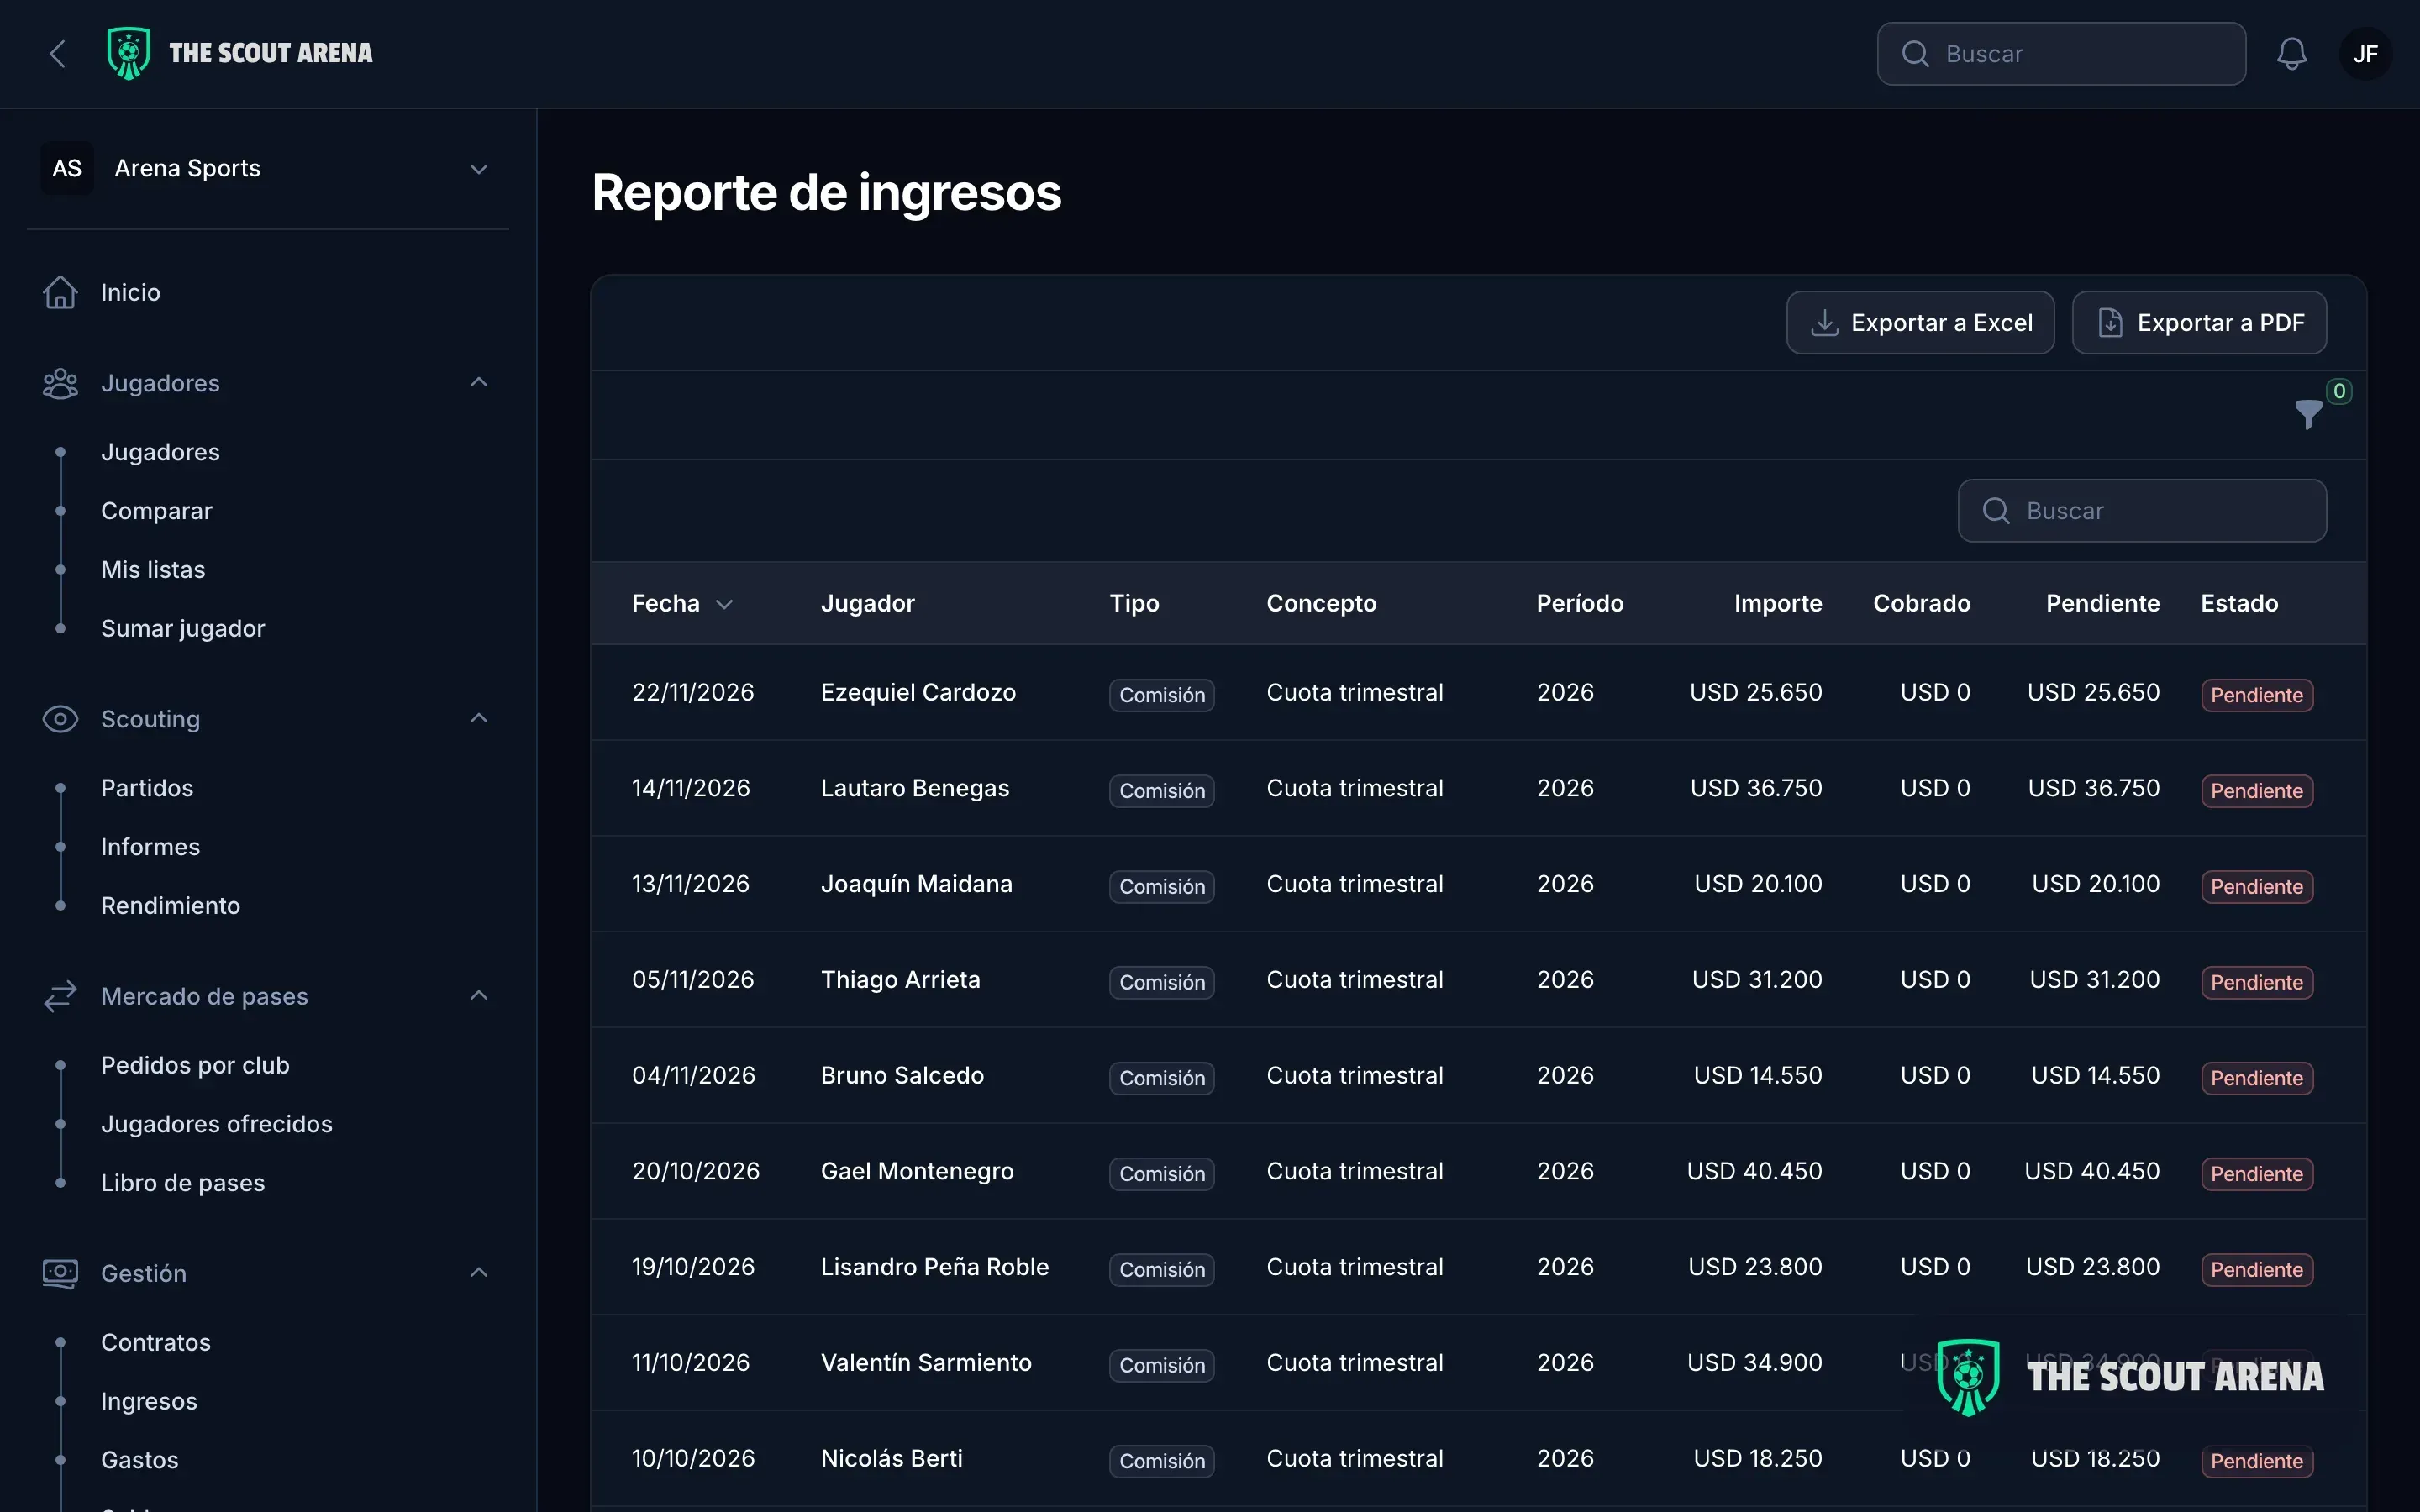2420x1512 pixels.
Task: Click Exportar a Excel button
Action: (x=1920, y=323)
